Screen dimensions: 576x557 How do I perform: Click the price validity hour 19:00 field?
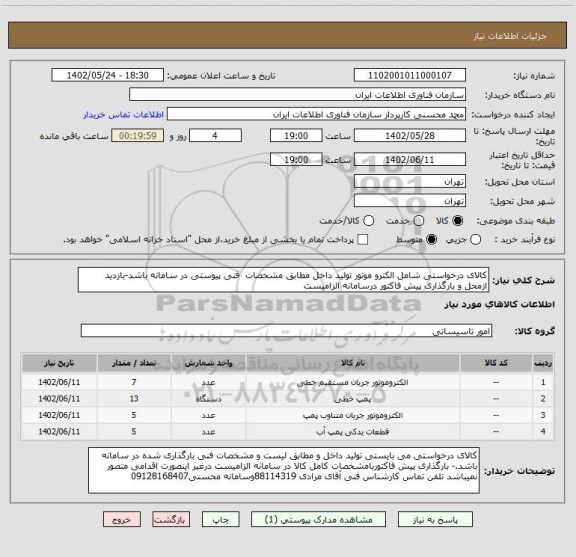point(296,159)
